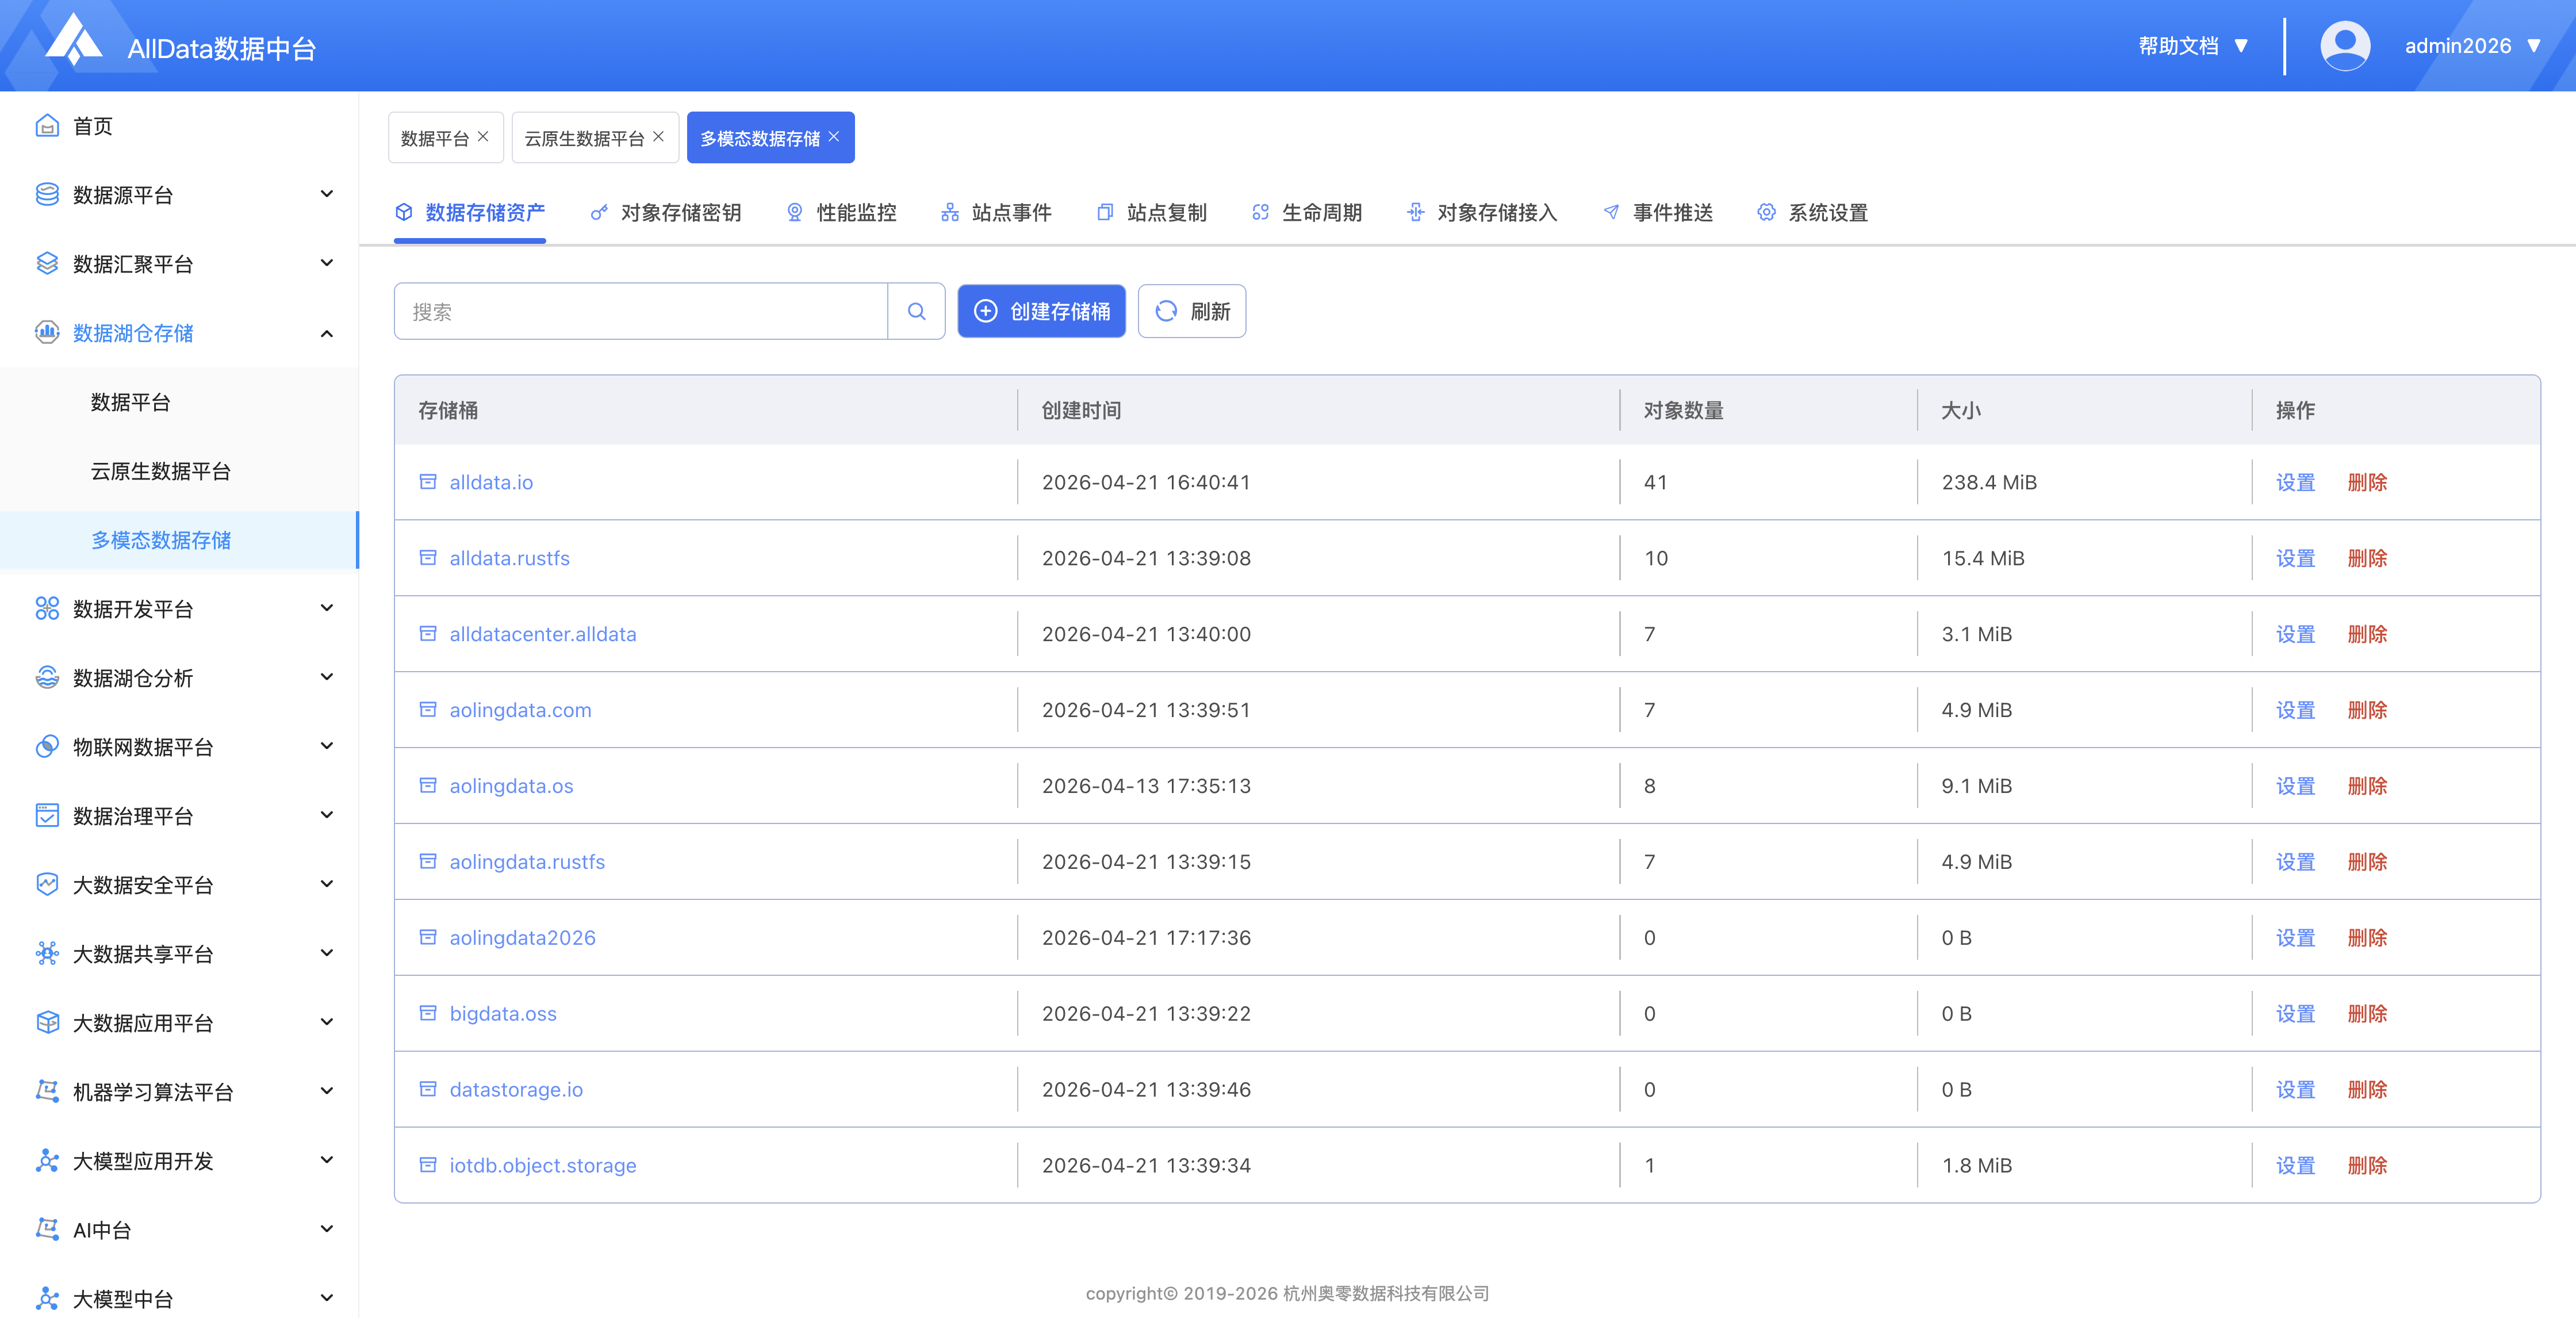The image size is (2576, 1318).
Task: Open the aolingdata.com bucket link
Action: pyautogui.click(x=520, y=710)
